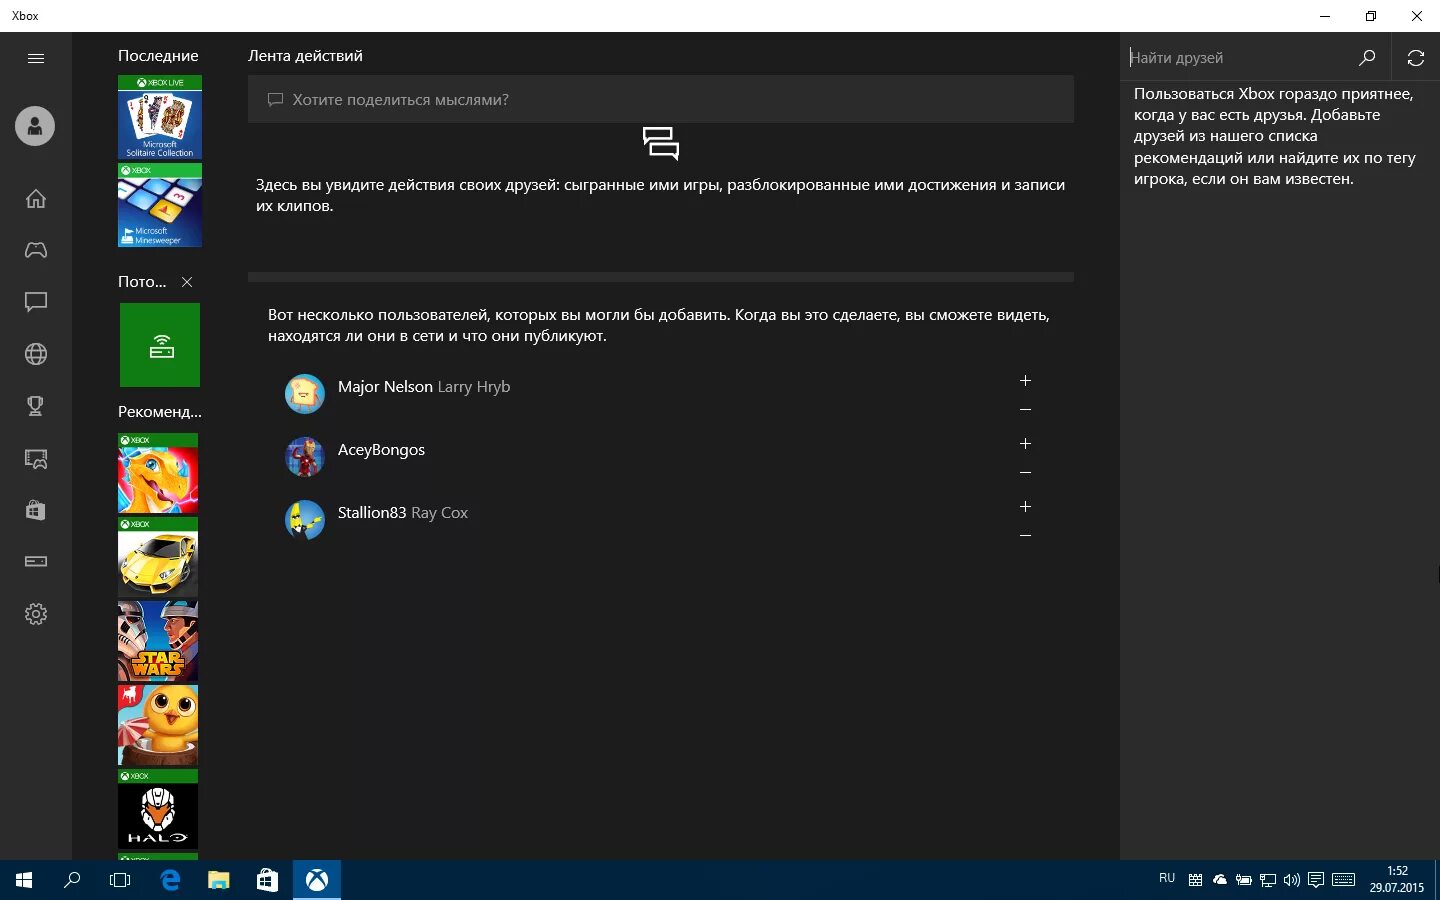Image resolution: width=1440 pixels, height=900 pixels.
Task: Go to the Home section
Action: pos(36,198)
